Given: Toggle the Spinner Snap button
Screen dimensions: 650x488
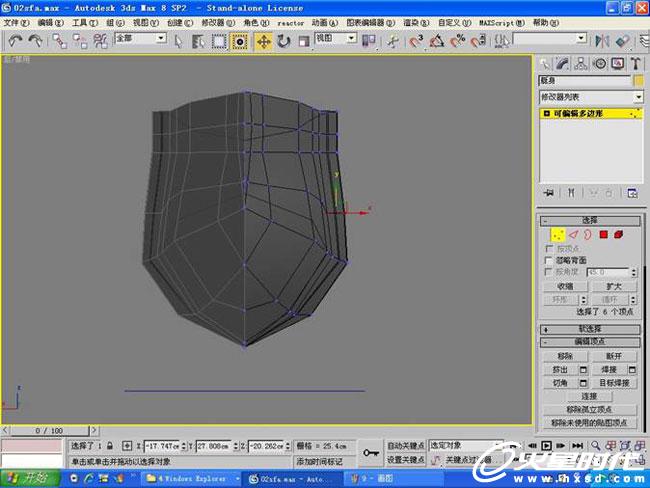Looking at the screenshot, I should (478, 41).
